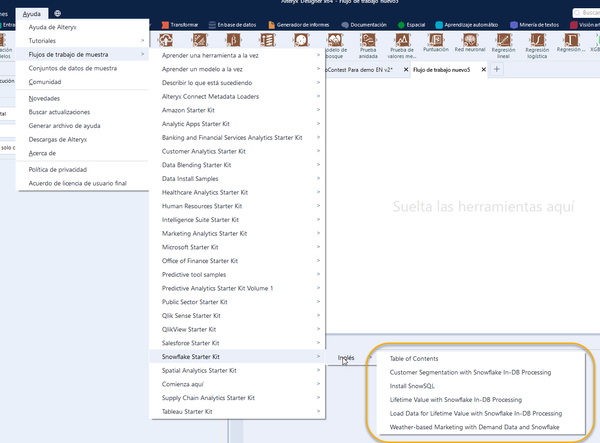Open Predictive tool samples
The width and height of the screenshot is (600, 443).
click(237, 275)
